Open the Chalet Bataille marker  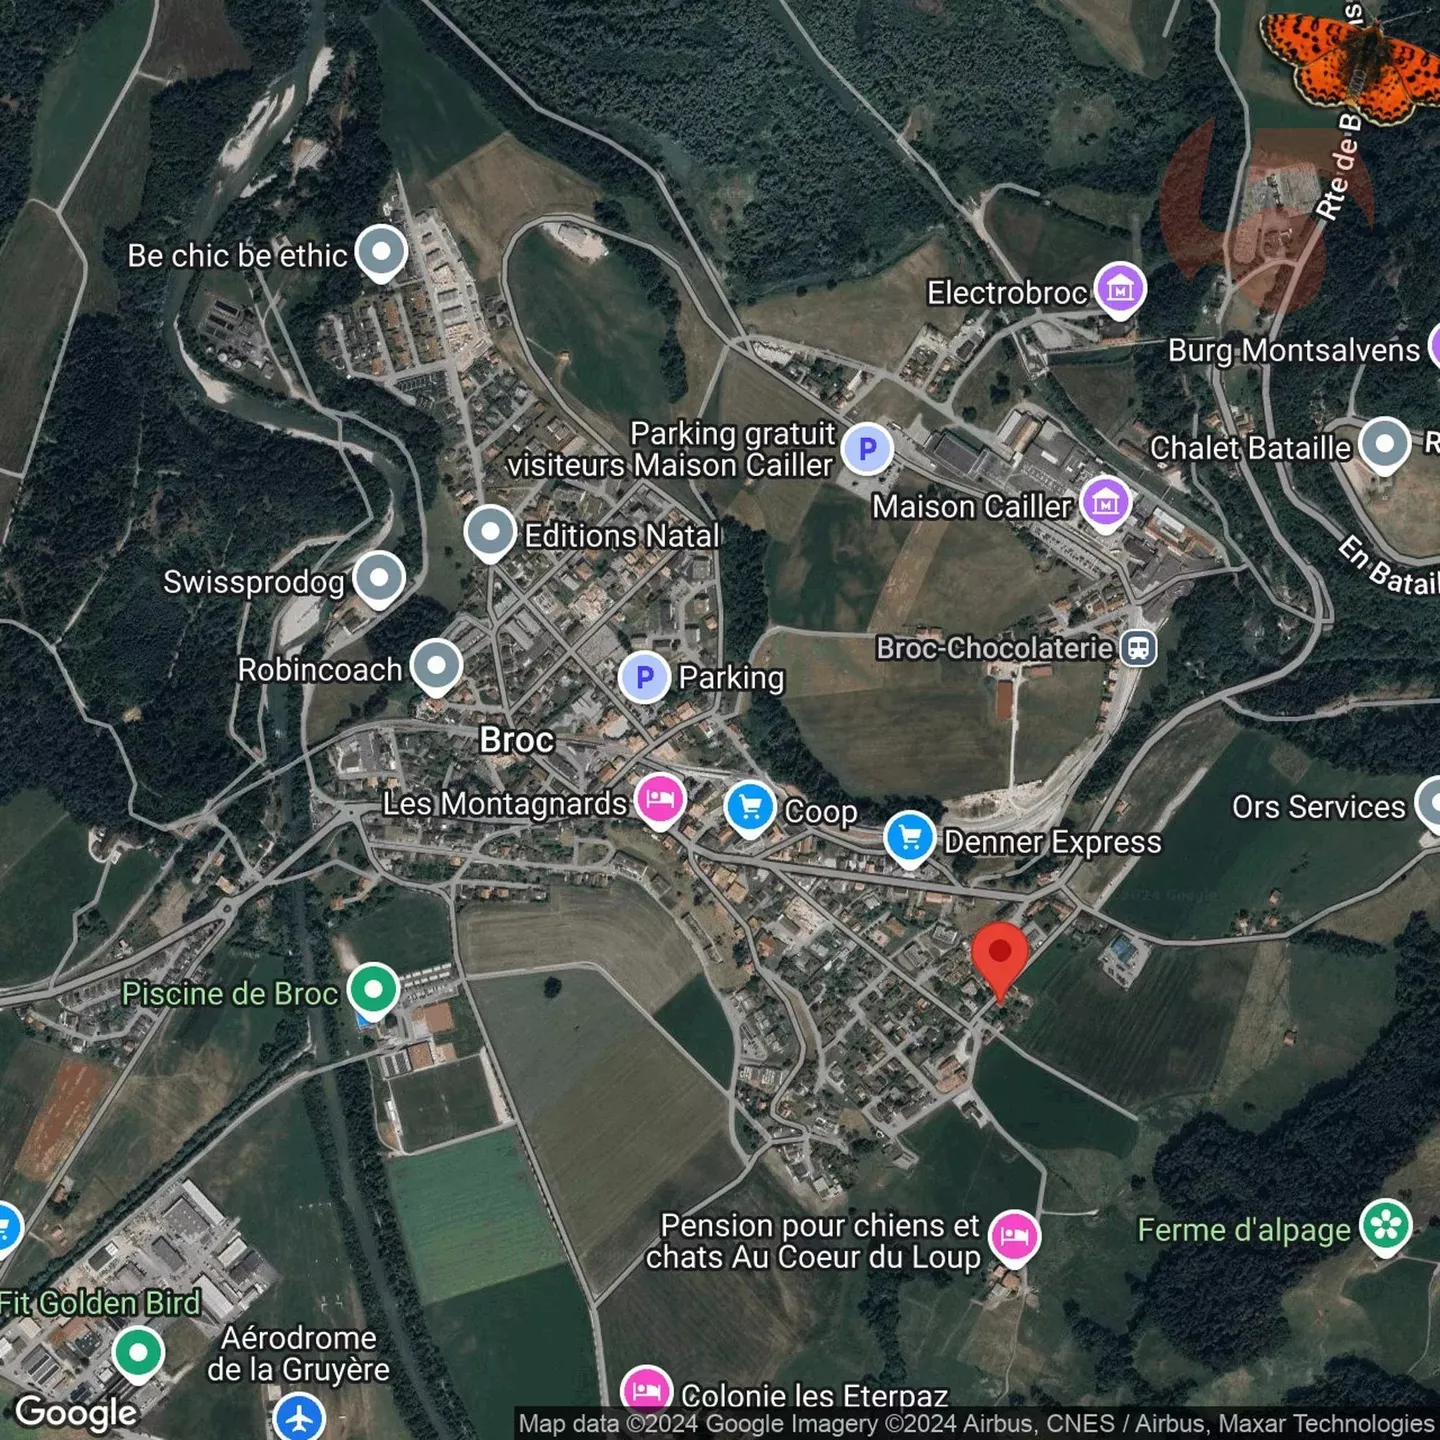(x=1385, y=445)
